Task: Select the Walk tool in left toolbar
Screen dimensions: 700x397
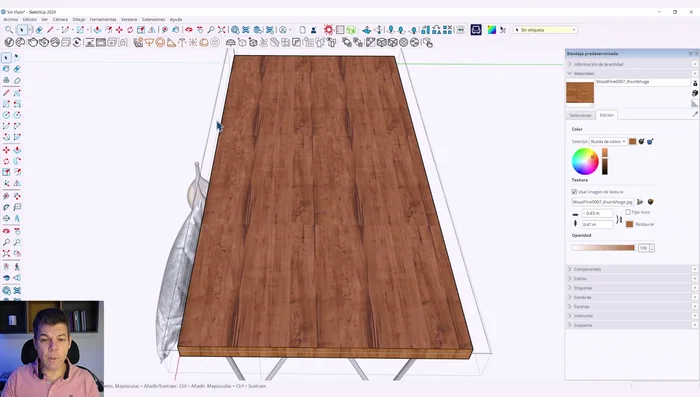Action: [17, 267]
